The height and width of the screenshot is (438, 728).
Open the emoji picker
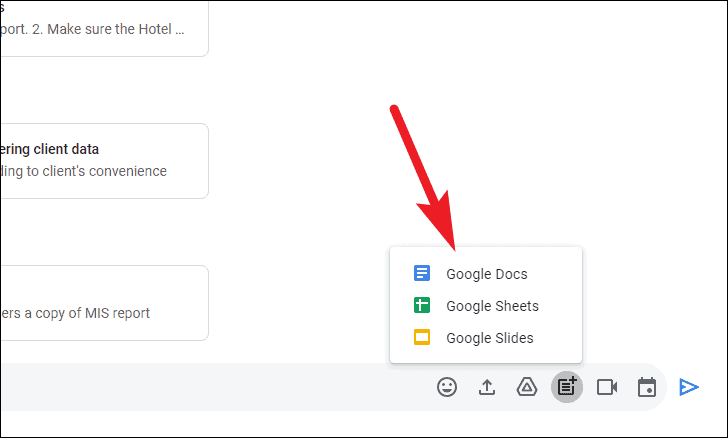(447, 387)
